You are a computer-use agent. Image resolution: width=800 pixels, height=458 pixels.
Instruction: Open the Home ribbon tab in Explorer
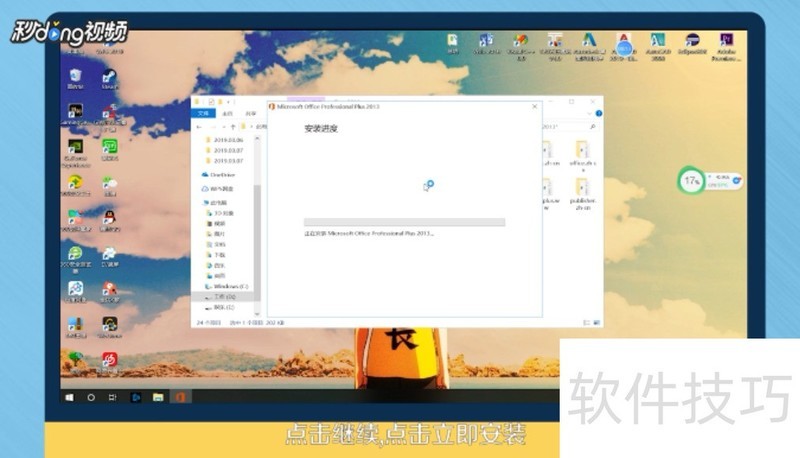point(228,113)
